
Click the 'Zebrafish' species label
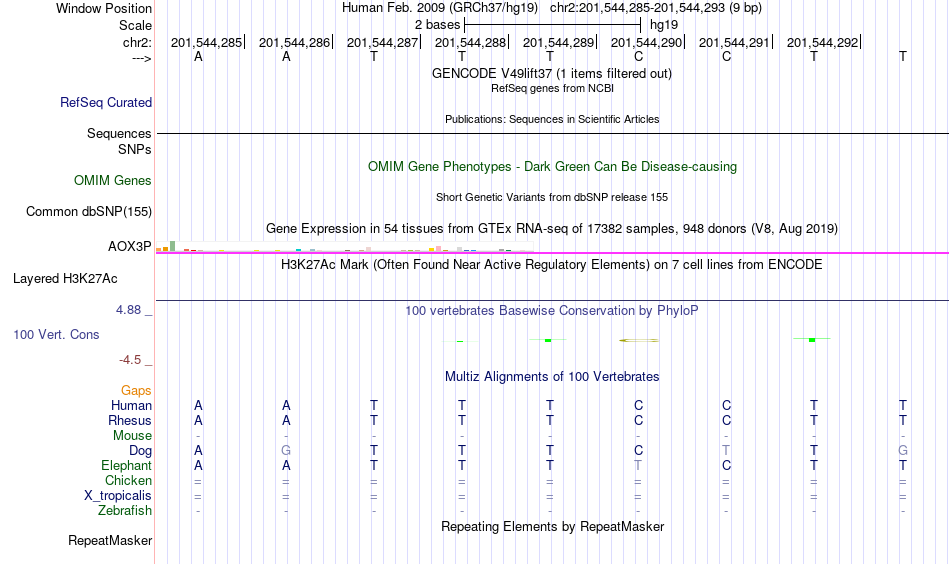125,510
